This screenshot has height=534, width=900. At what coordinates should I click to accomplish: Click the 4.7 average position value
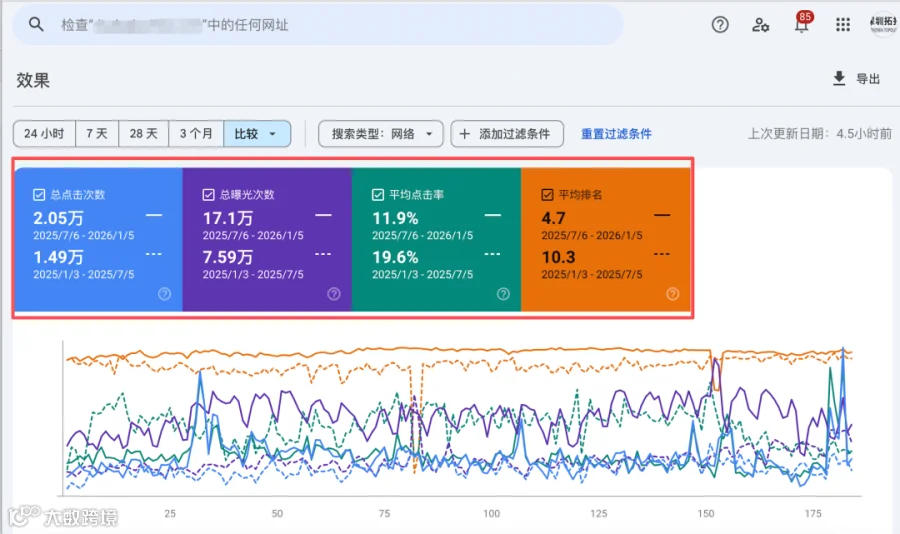coord(553,218)
